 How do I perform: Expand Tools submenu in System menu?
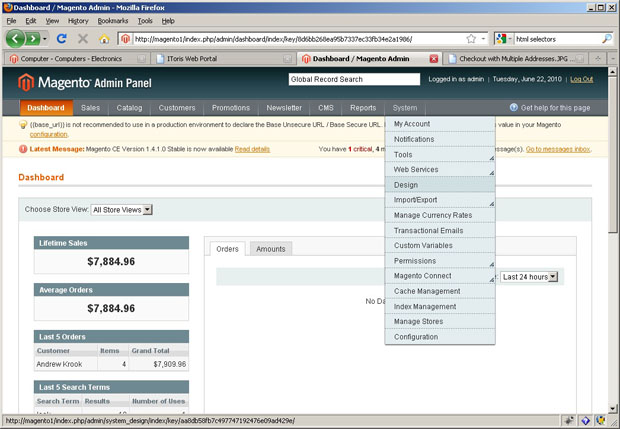[491, 158]
